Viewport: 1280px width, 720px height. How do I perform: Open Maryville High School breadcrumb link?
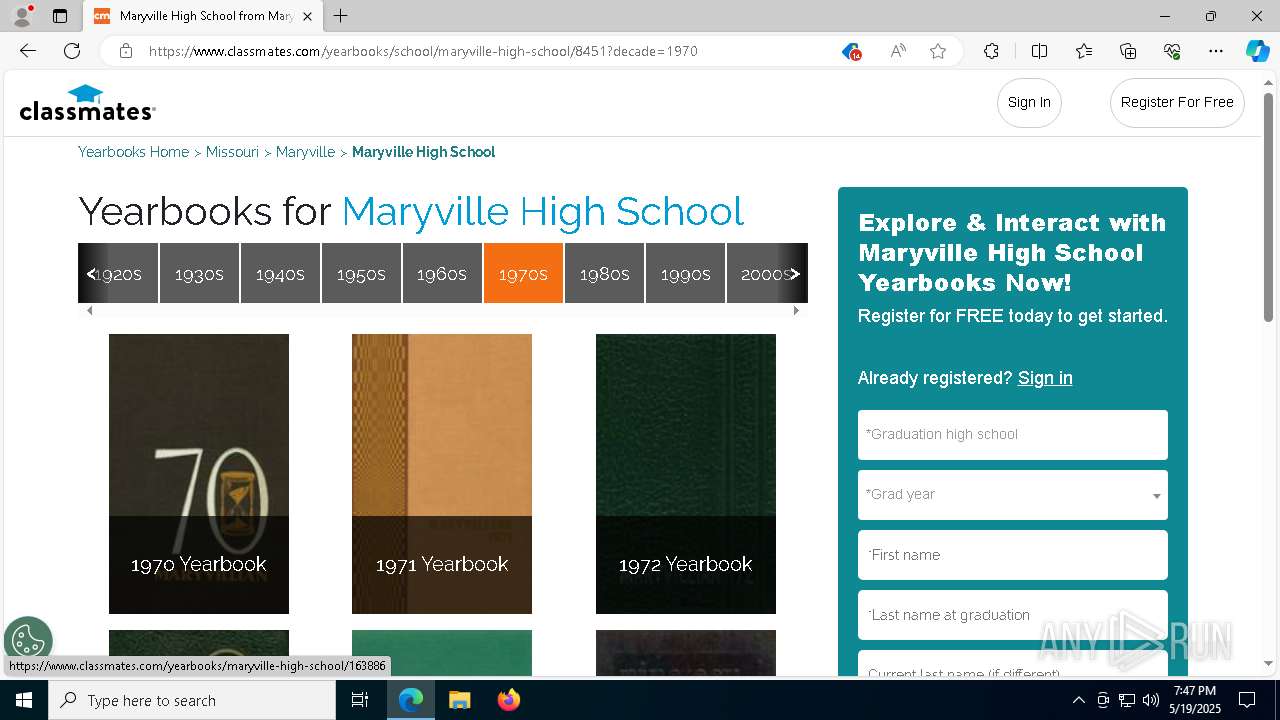click(423, 152)
